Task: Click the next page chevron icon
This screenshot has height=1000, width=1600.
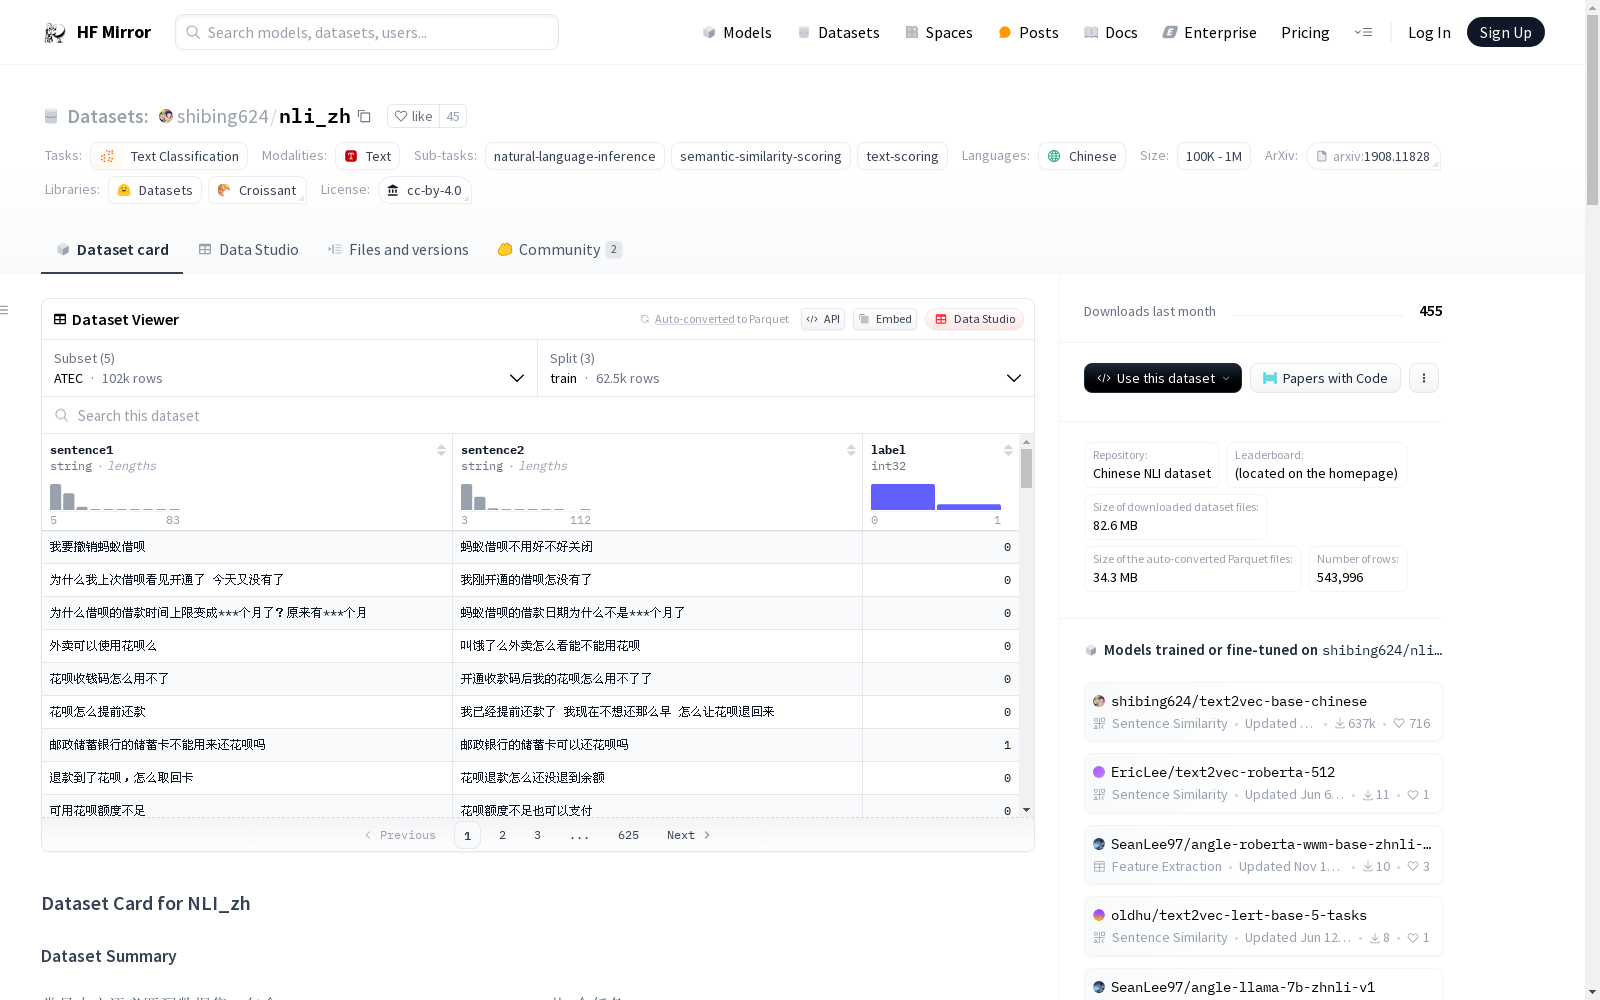Action: (707, 835)
